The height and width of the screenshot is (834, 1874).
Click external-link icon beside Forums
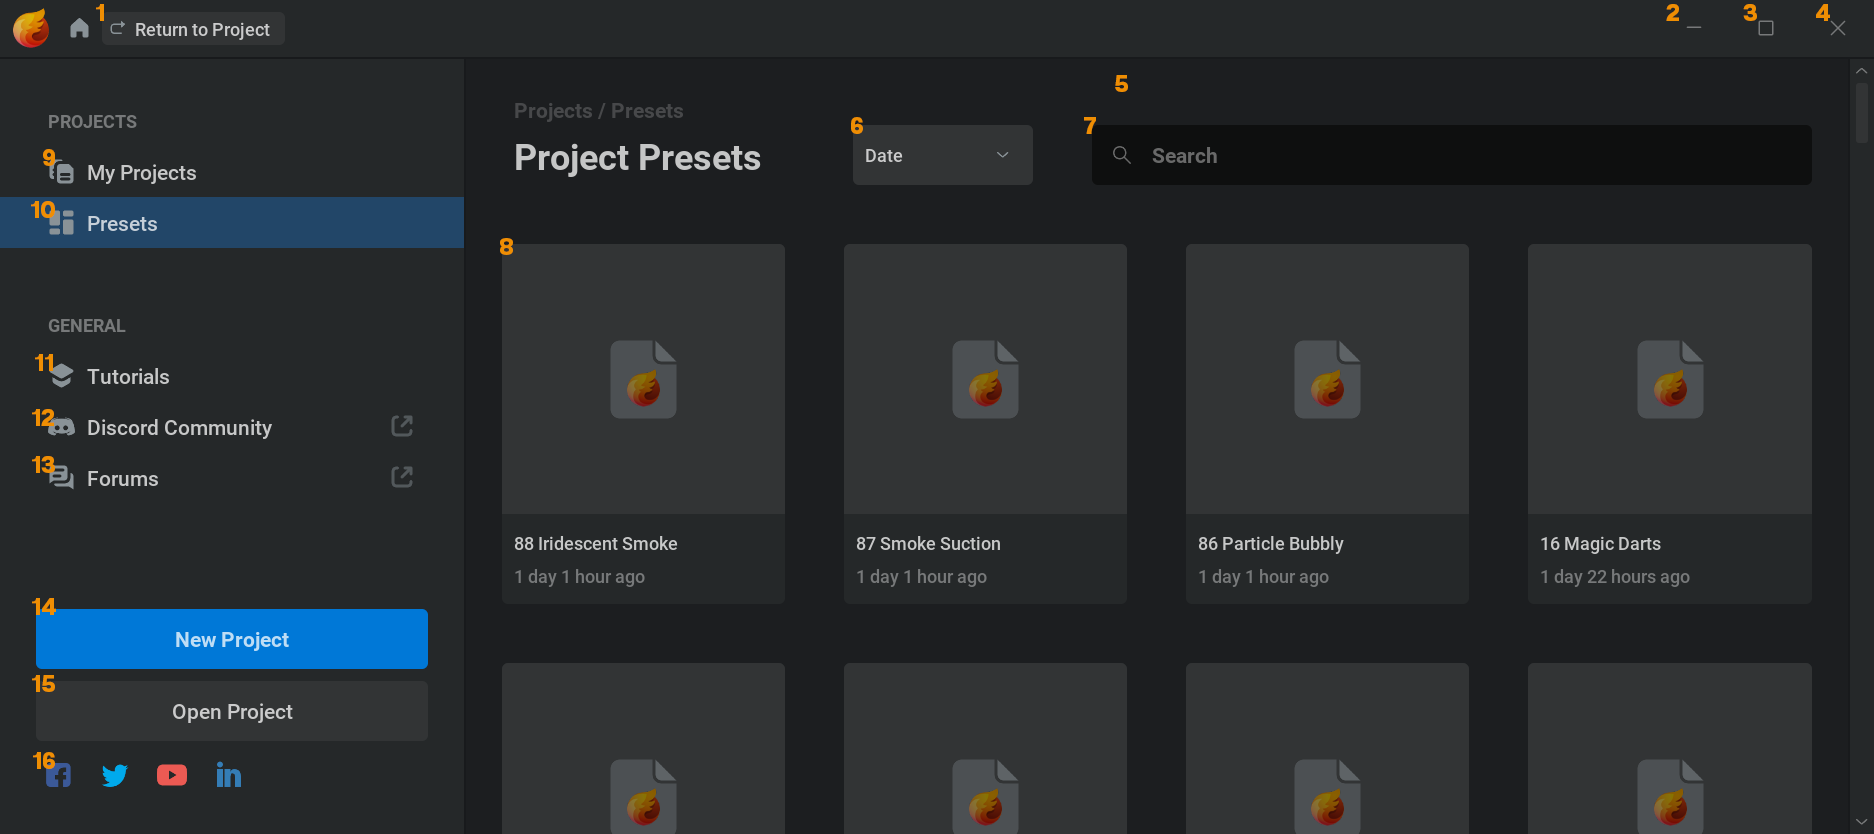coord(402,478)
